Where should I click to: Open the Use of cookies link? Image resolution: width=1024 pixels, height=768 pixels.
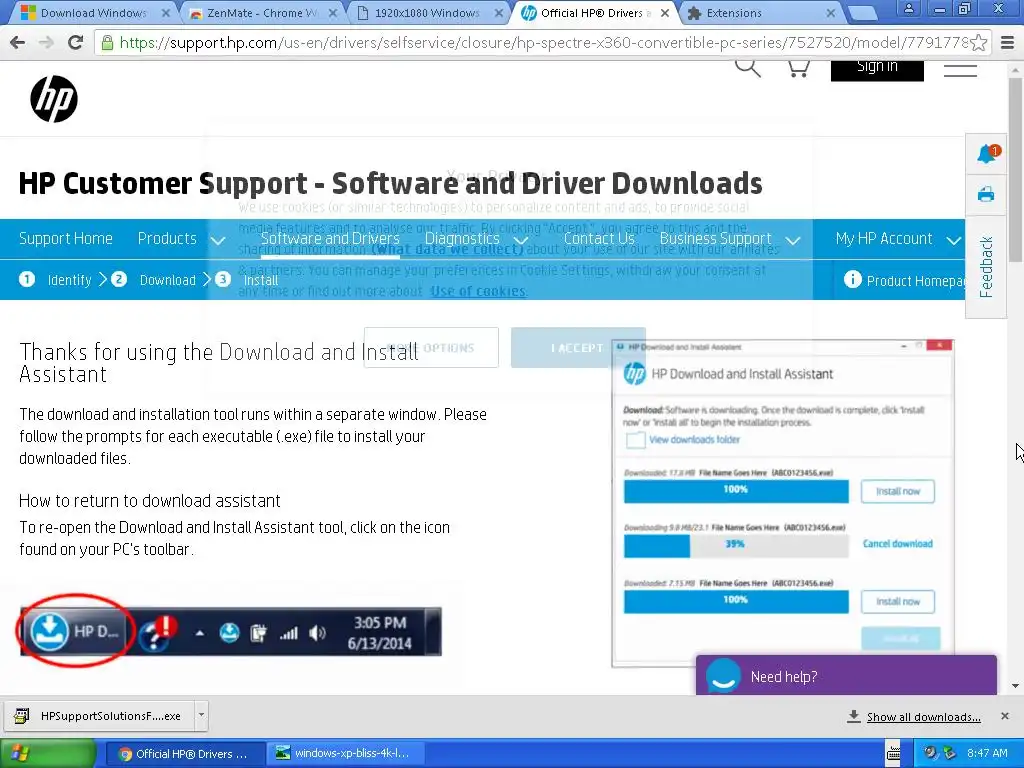click(x=477, y=291)
